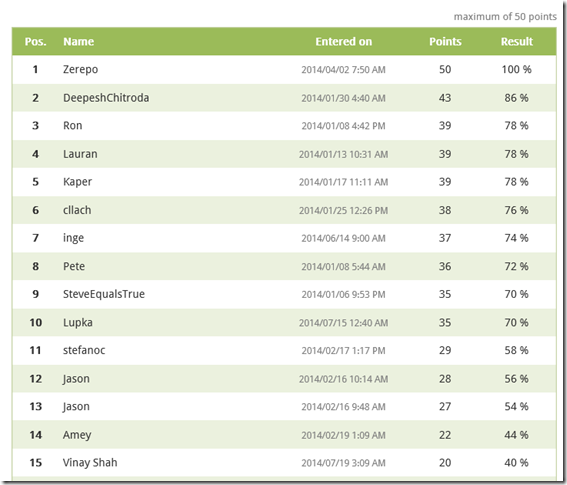Choose Lauran's row name
Image resolution: width=567 pixels, height=485 pixels.
tap(80, 154)
